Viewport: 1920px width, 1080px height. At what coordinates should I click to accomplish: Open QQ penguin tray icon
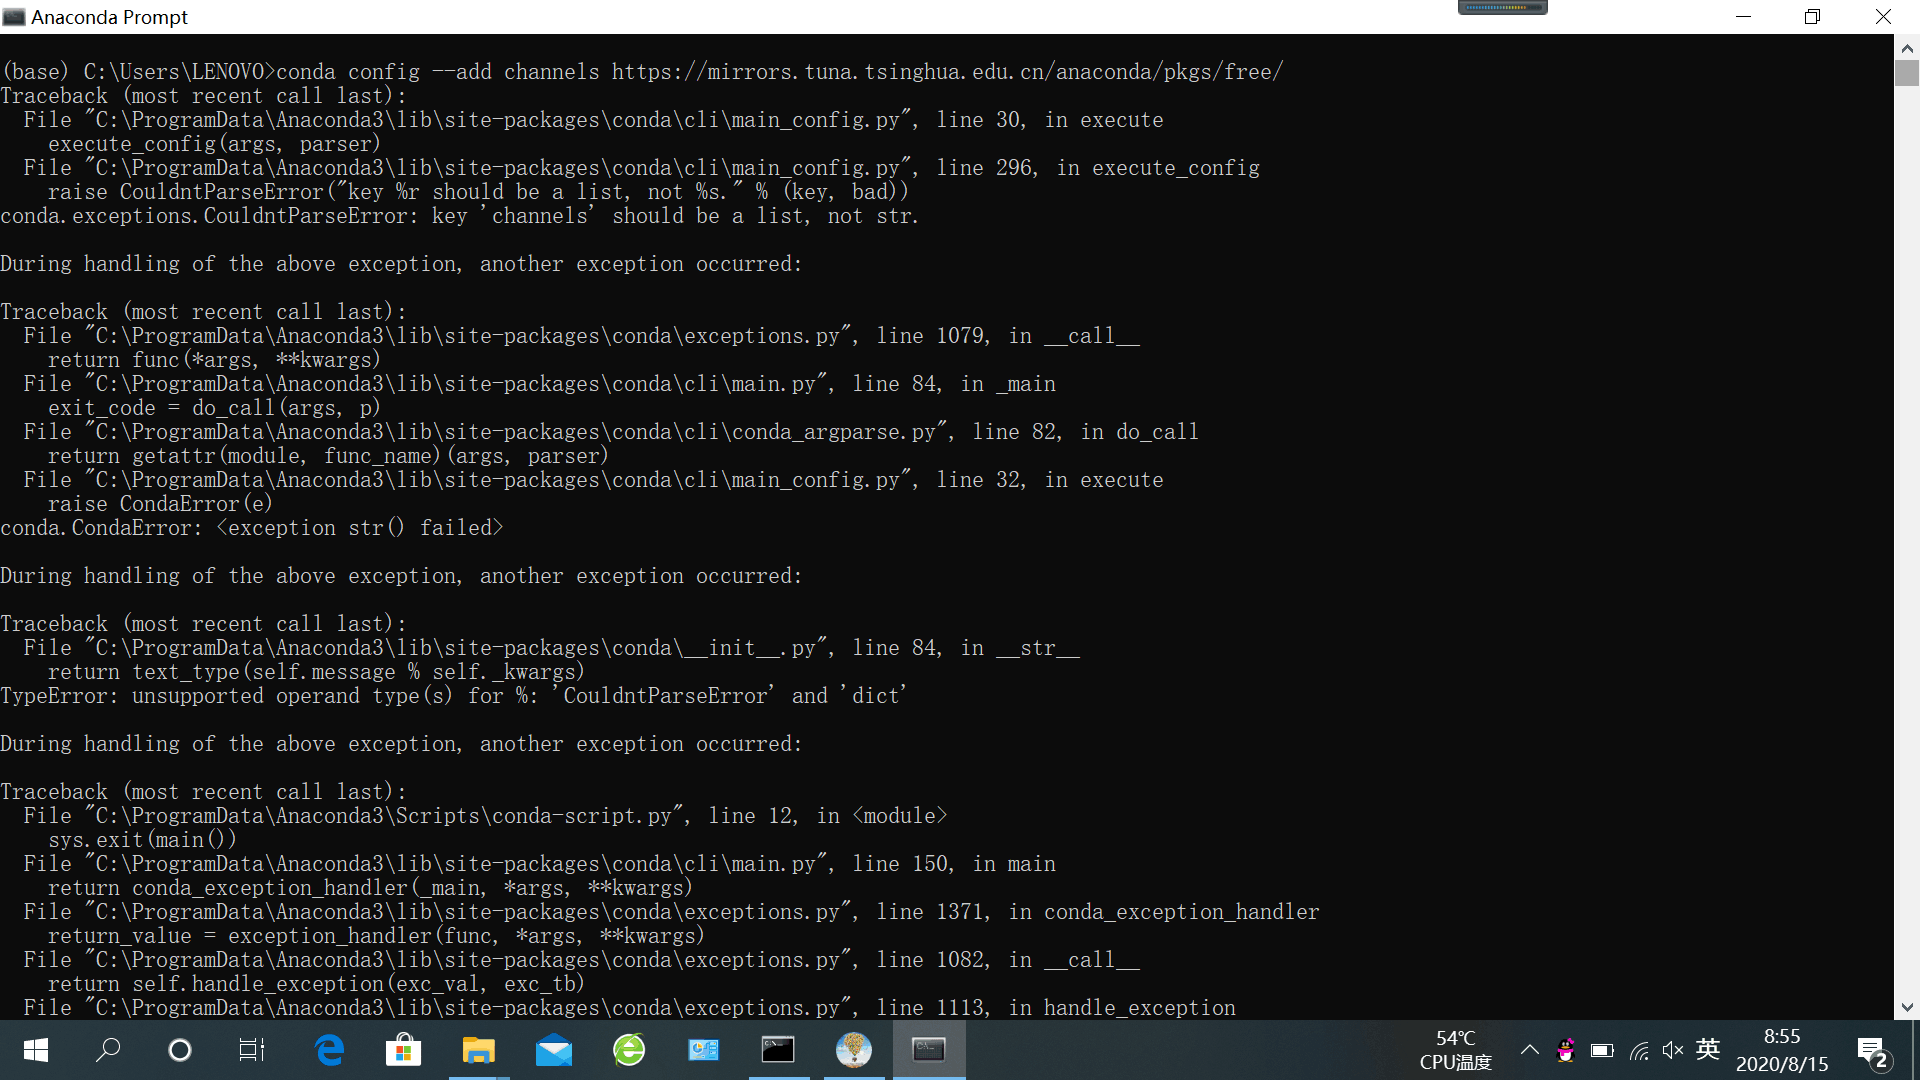1566,1050
